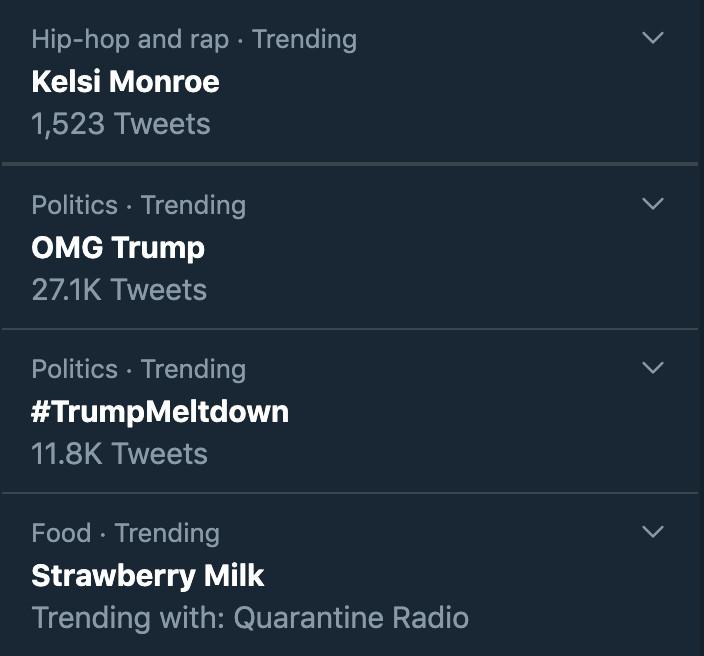Show more options for Strawberry Milk trend
This screenshot has height=656, width=704.
click(x=652, y=532)
